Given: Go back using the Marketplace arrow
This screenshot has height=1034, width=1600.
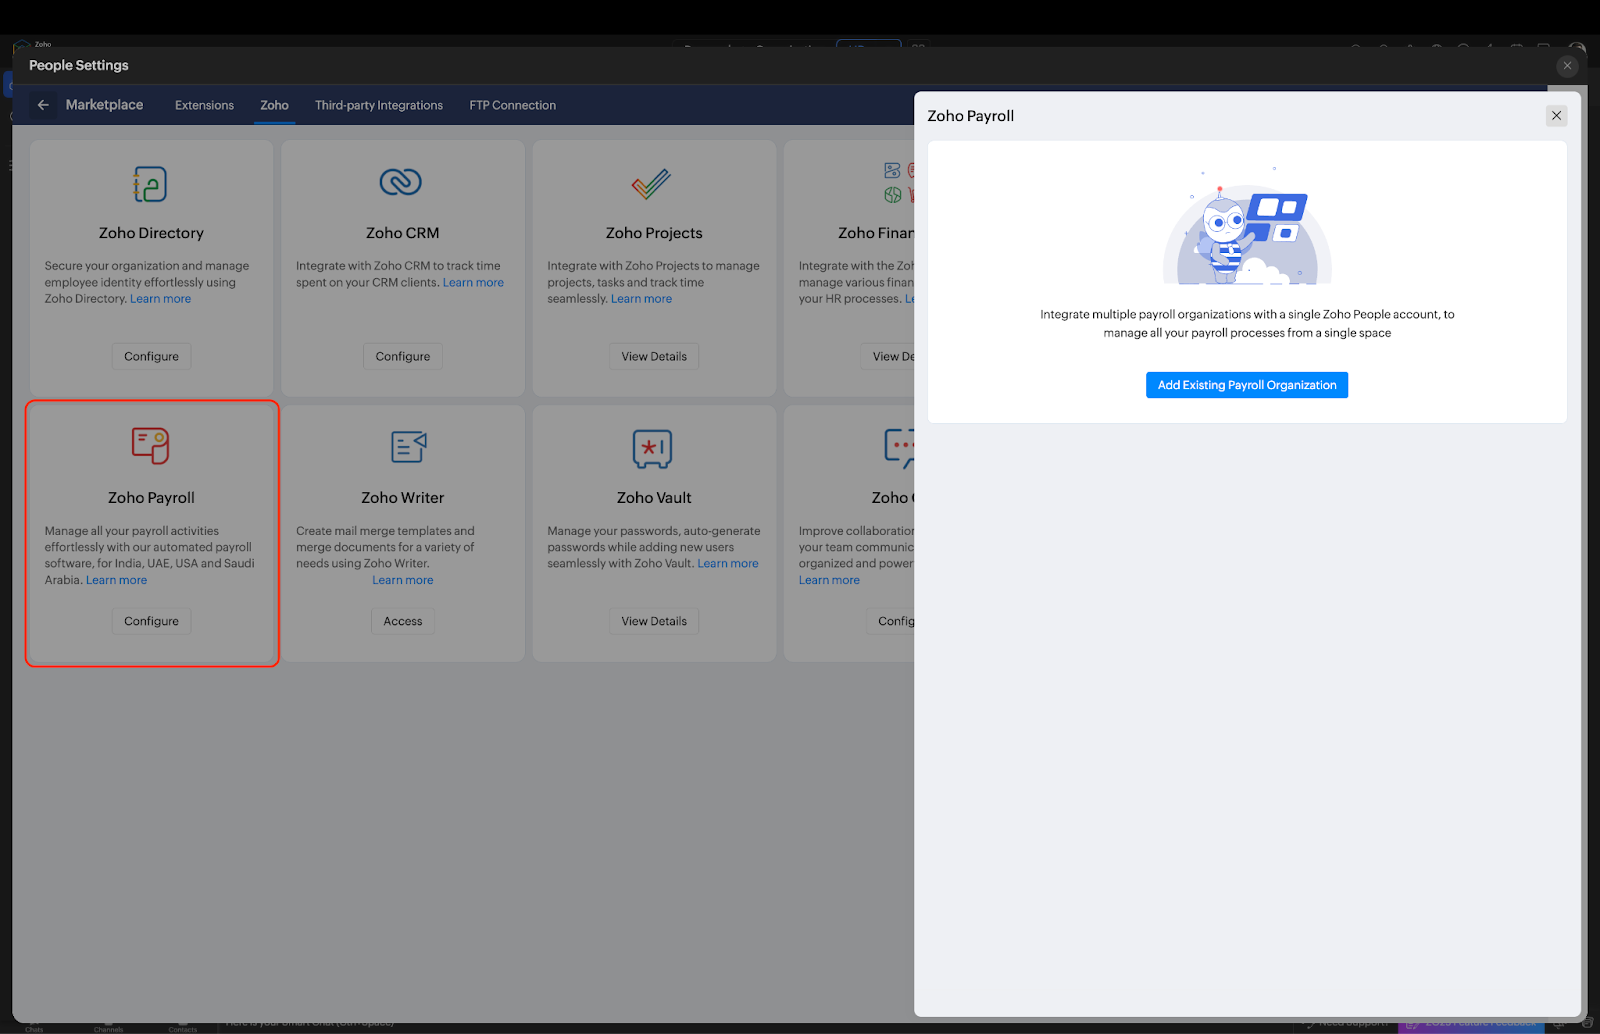Looking at the screenshot, I should [x=43, y=105].
